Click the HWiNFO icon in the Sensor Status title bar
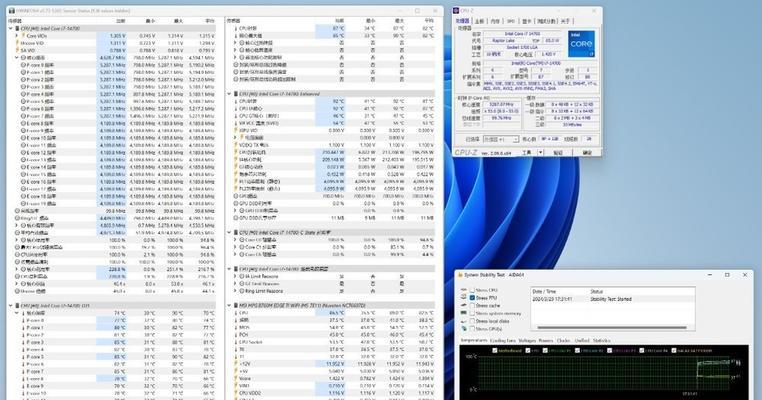This screenshot has width=762, height=400. [x=12, y=11]
